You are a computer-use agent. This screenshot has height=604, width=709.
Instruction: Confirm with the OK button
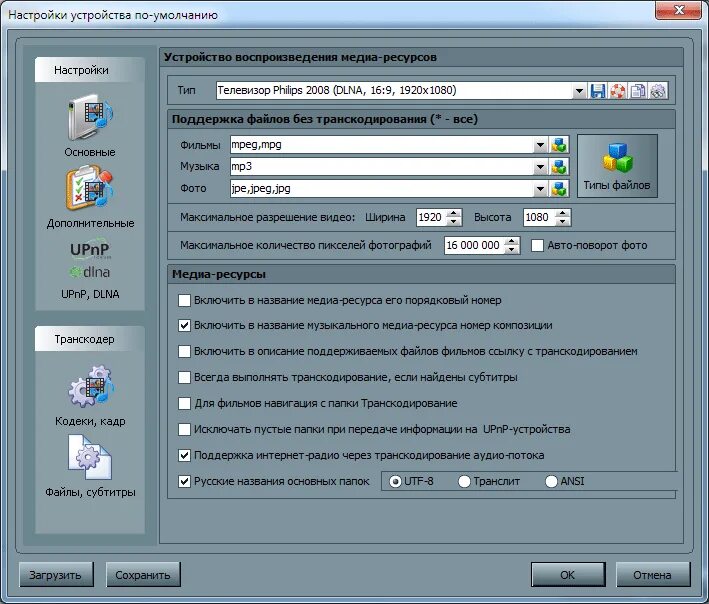pyautogui.click(x=568, y=575)
